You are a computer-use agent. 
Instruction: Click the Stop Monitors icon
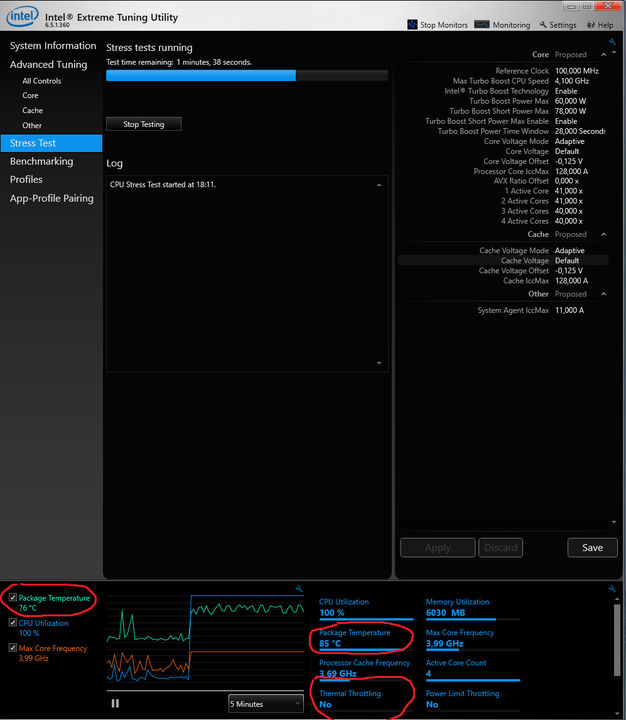click(x=412, y=24)
